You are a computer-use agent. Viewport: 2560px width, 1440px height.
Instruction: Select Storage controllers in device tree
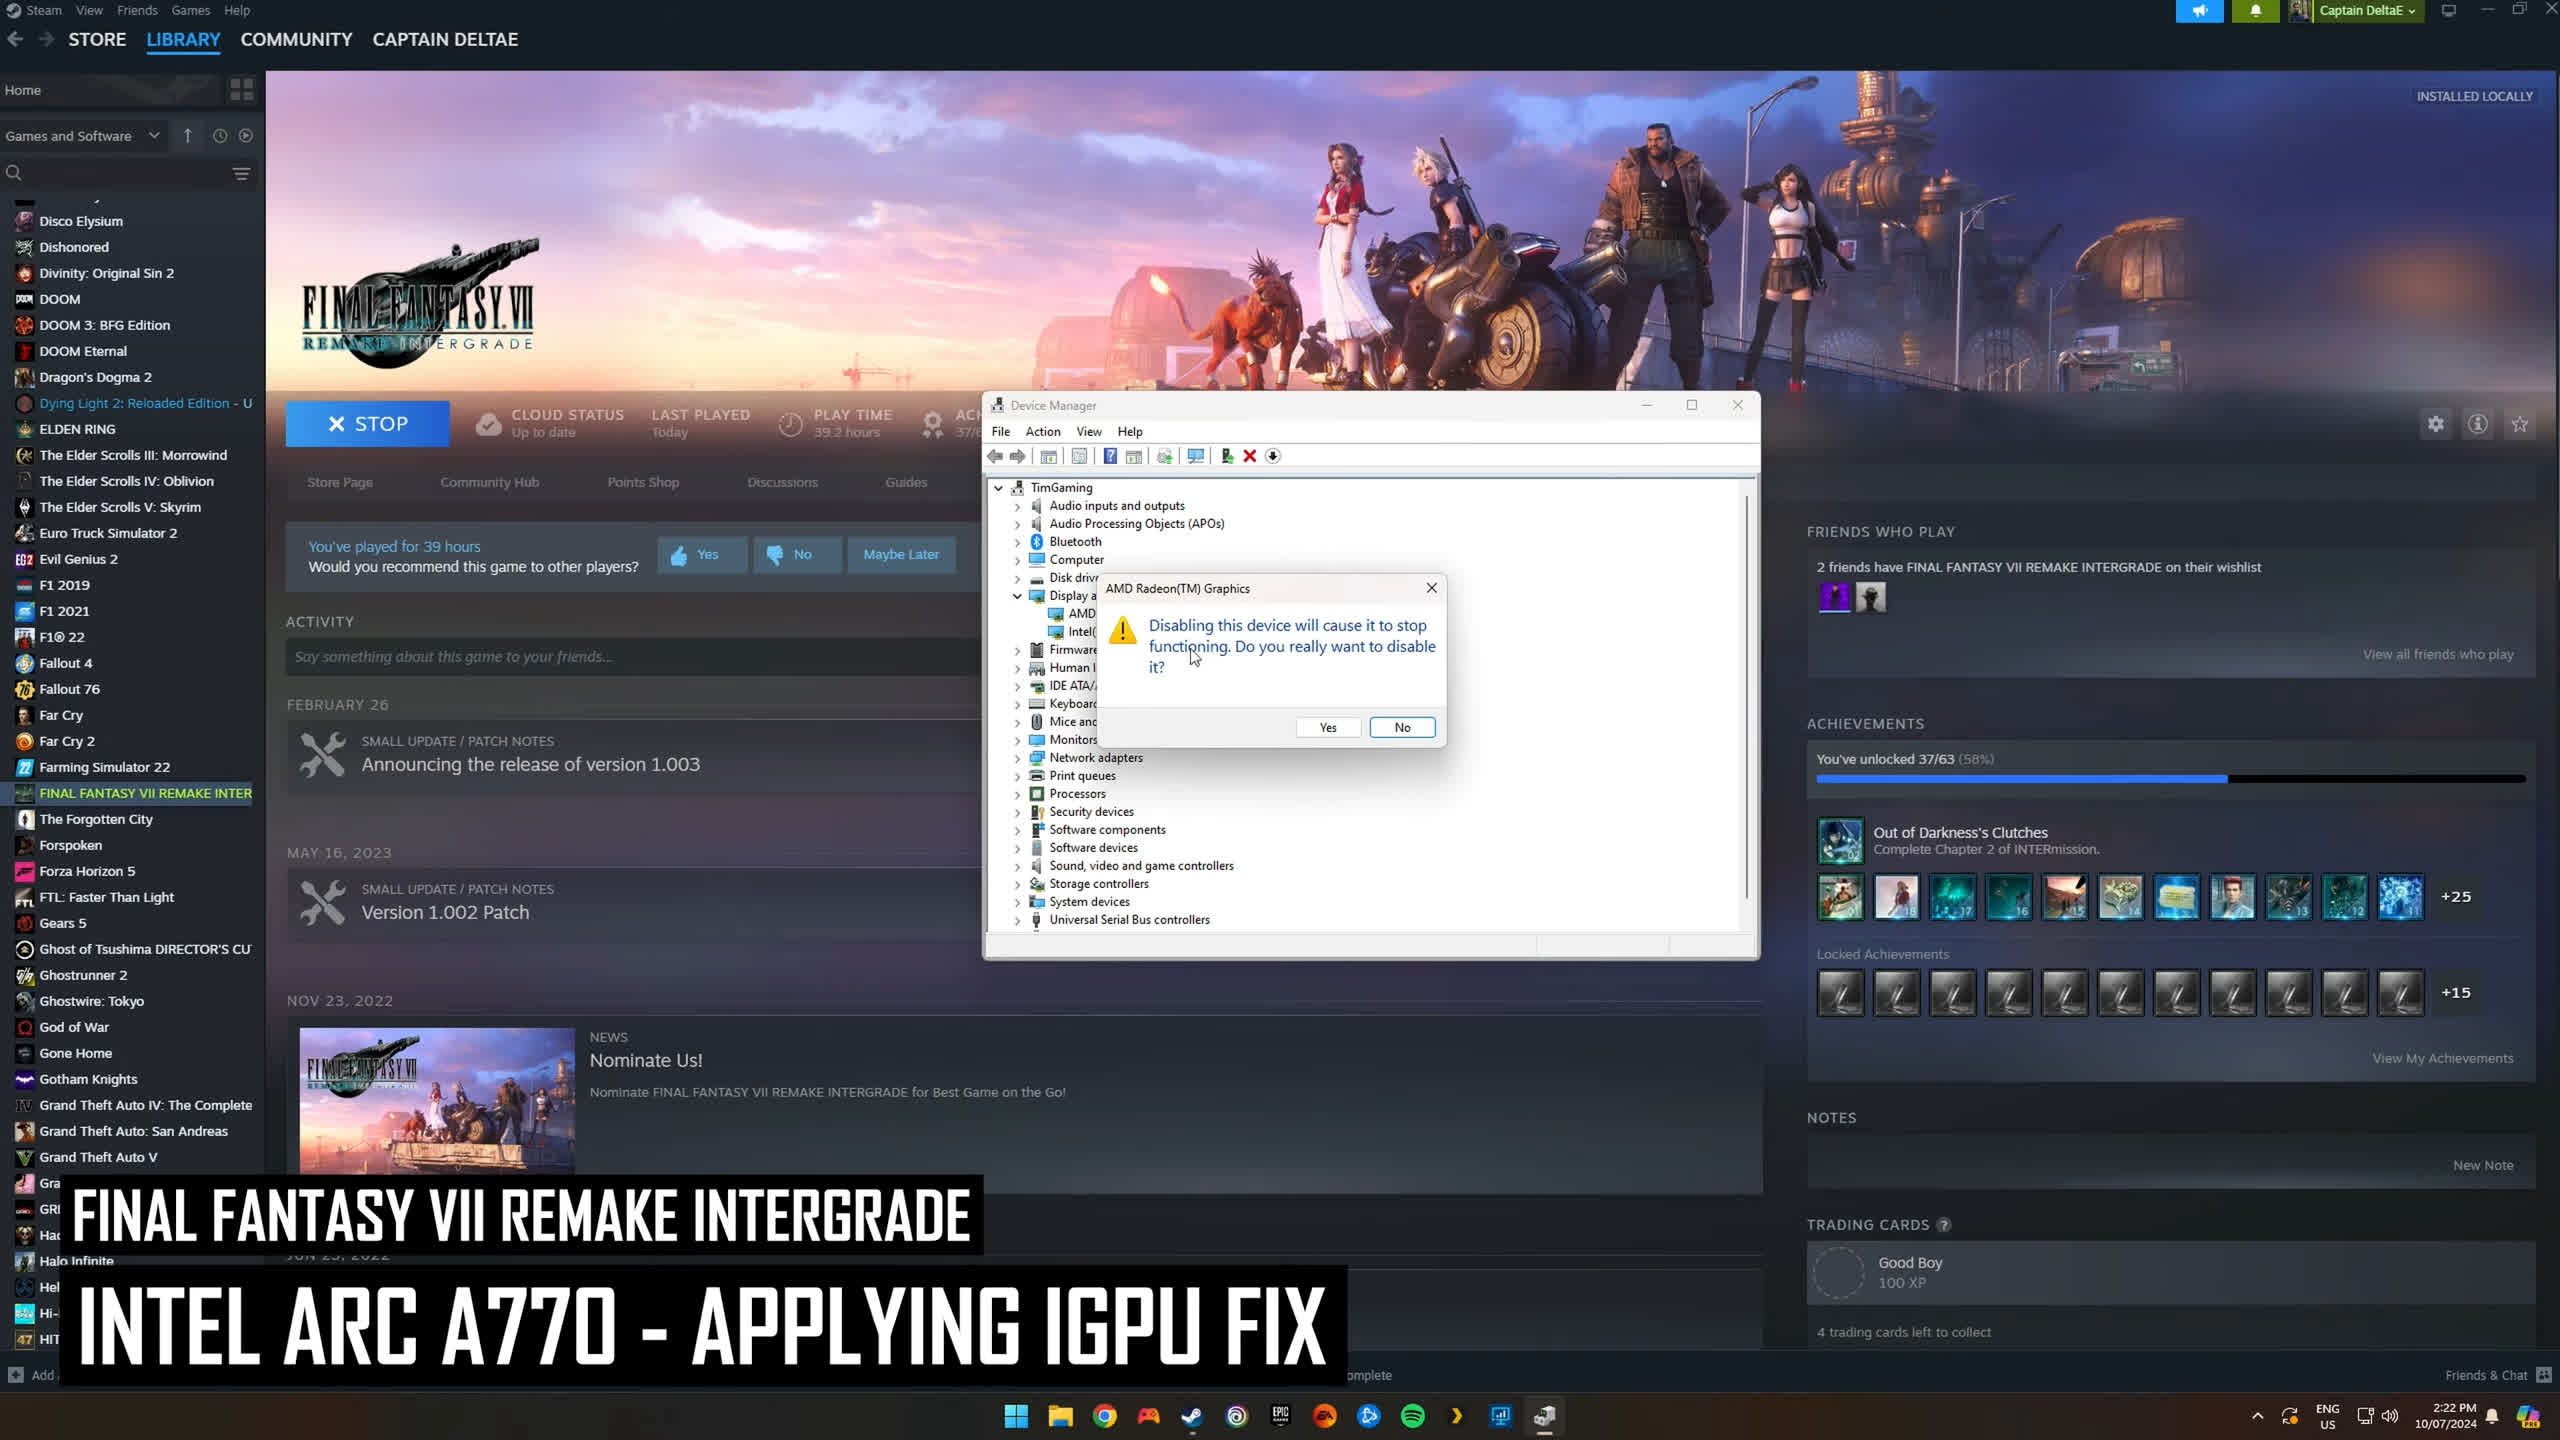(1098, 884)
